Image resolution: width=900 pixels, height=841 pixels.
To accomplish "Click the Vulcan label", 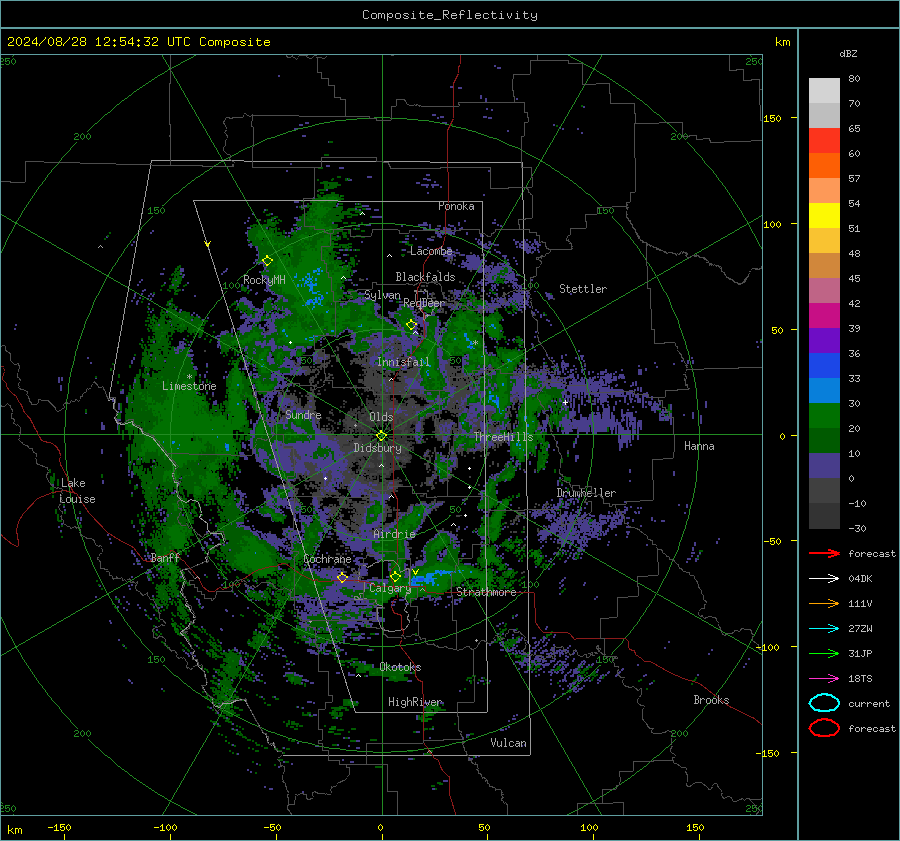I will coord(508,743).
